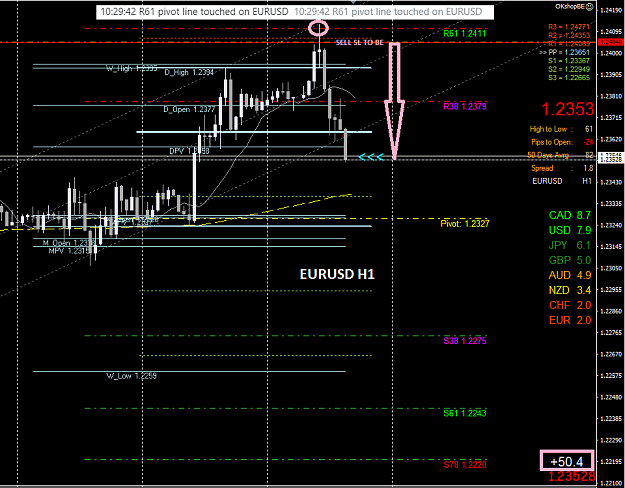Click the D_Open 1.2377 label
Image resolution: width=625 pixels, height=488 pixels.
pos(189,109)
